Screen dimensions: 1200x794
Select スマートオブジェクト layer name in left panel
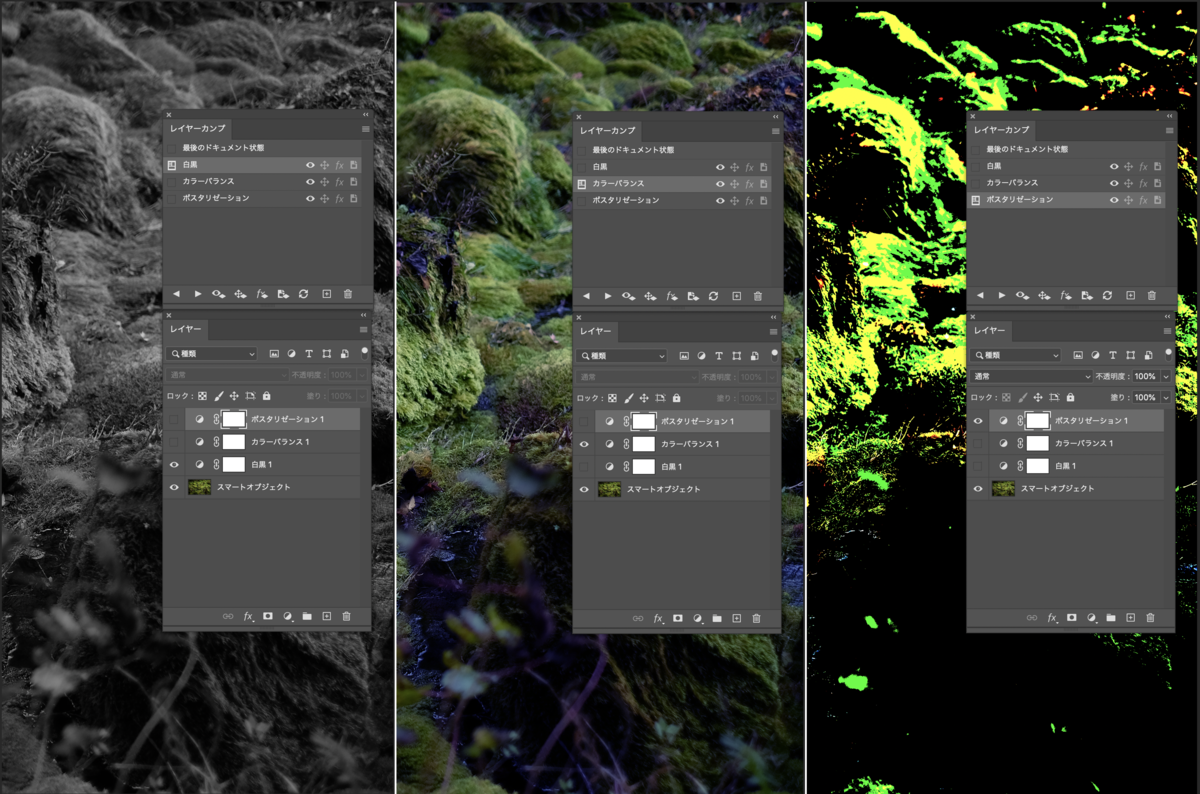(x=254, y=487)
